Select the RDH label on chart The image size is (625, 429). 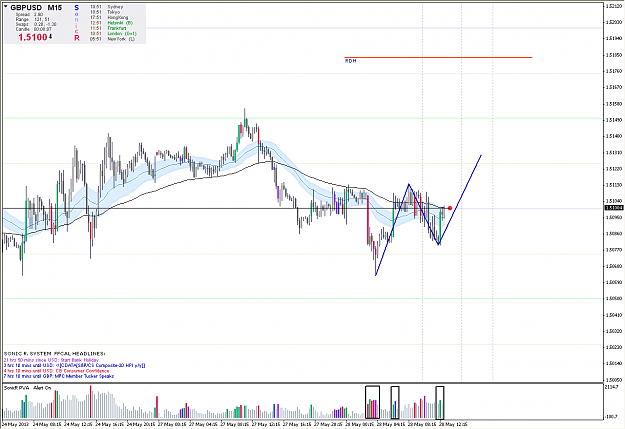[x=350, y=61]
